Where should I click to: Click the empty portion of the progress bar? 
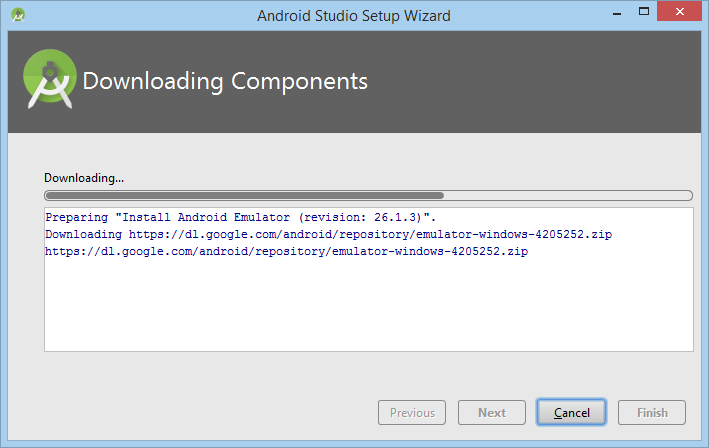point(567,195)
